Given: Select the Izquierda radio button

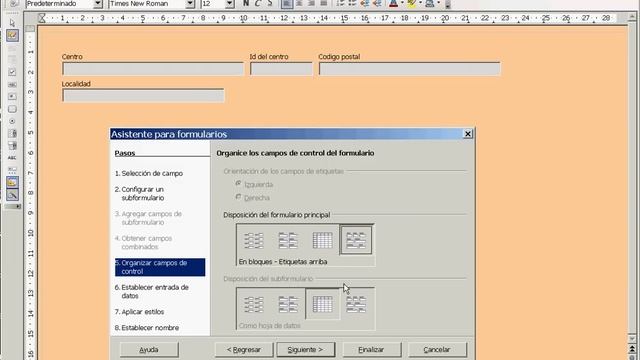Looking at the screenshot, I should click(238, 184).
